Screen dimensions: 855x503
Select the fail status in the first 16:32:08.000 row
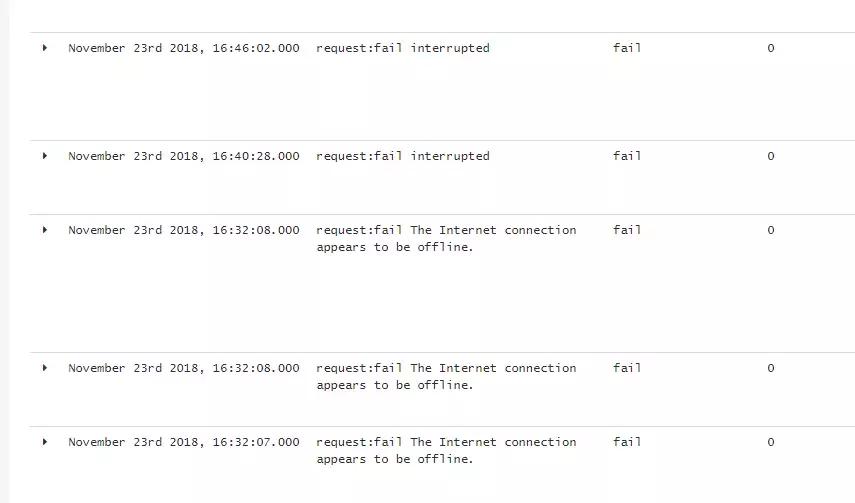point(627,230)
